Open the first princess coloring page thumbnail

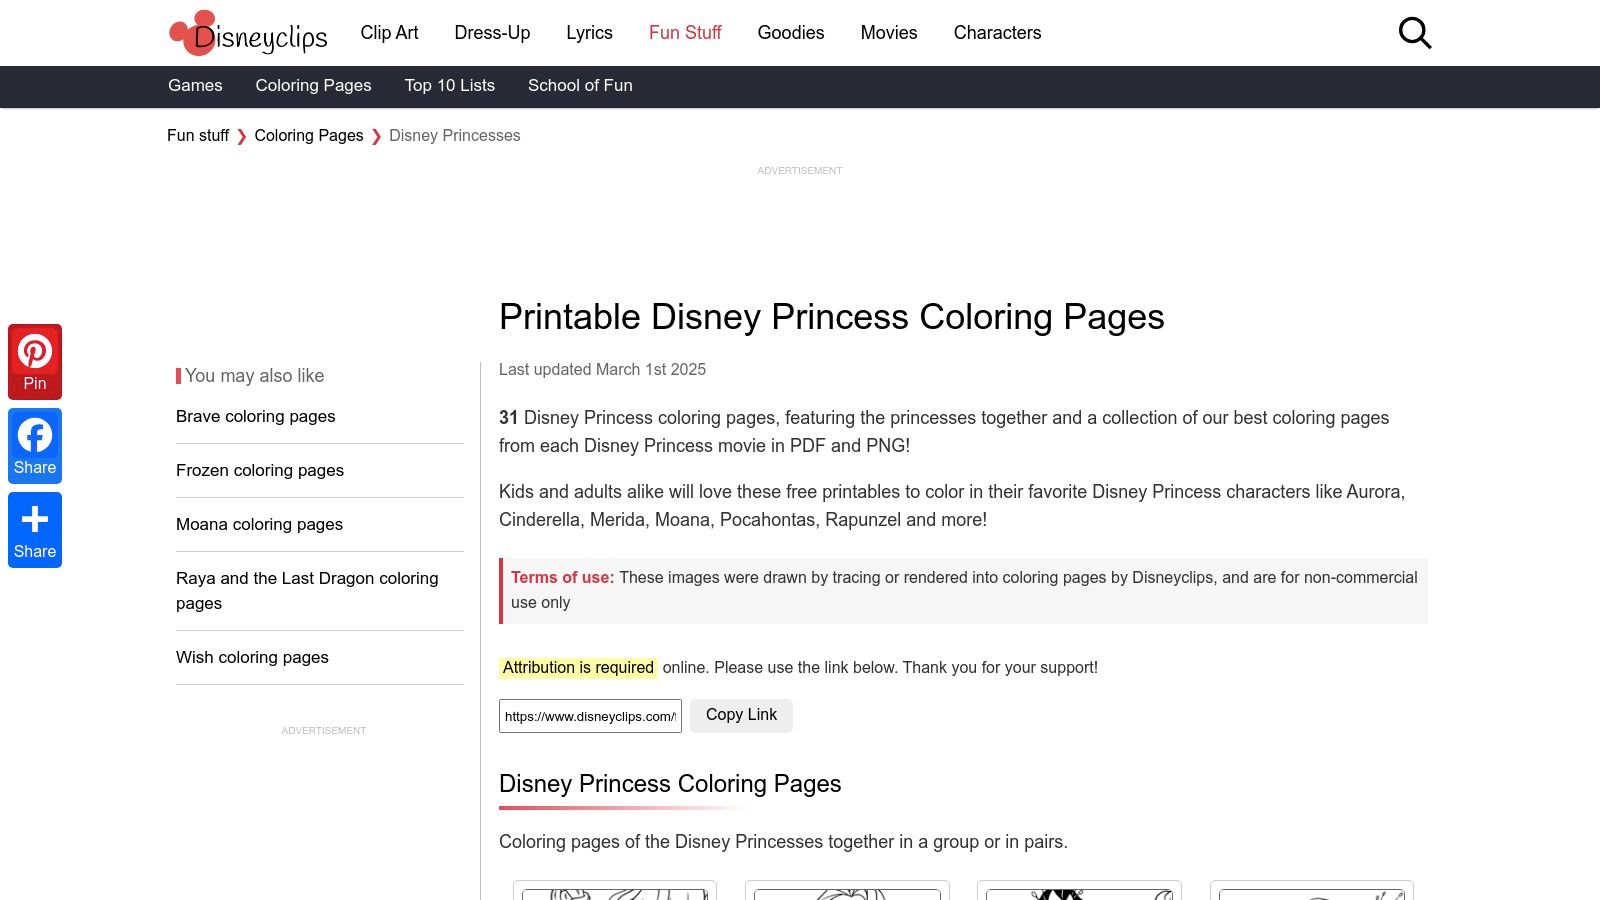click(615, 890)
